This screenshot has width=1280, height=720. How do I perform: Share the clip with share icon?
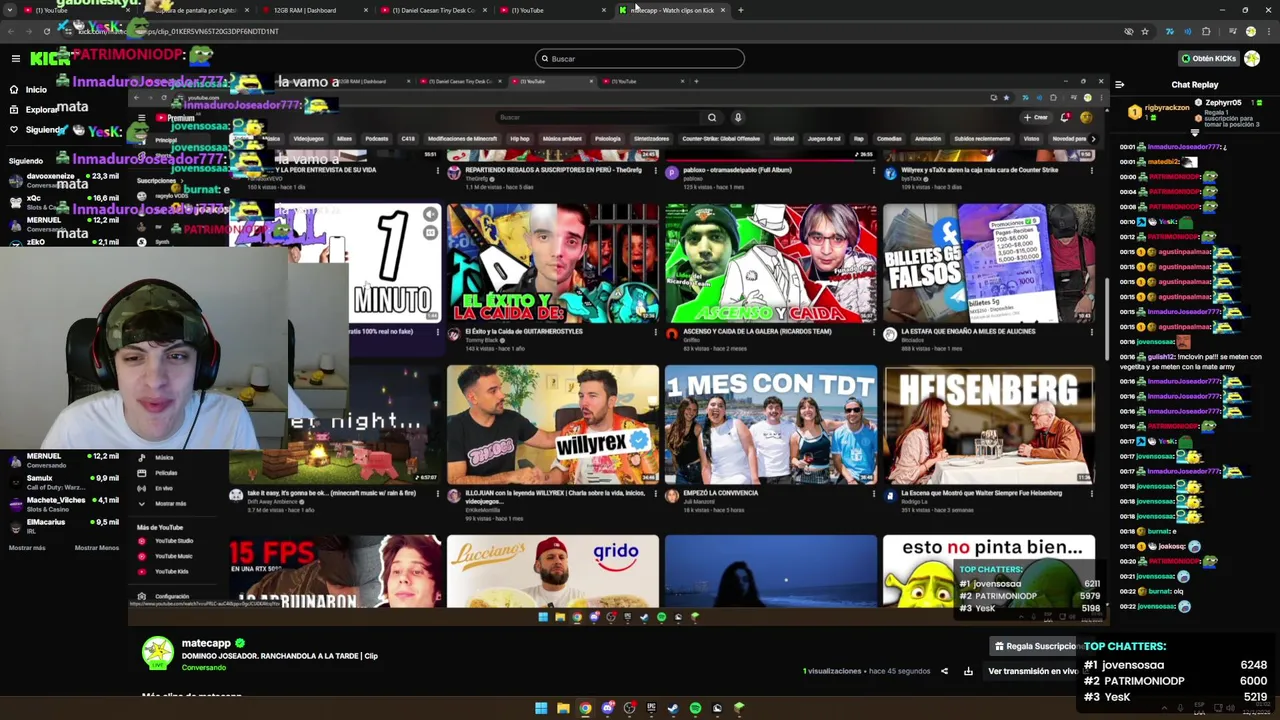click(x=944, y=671)
